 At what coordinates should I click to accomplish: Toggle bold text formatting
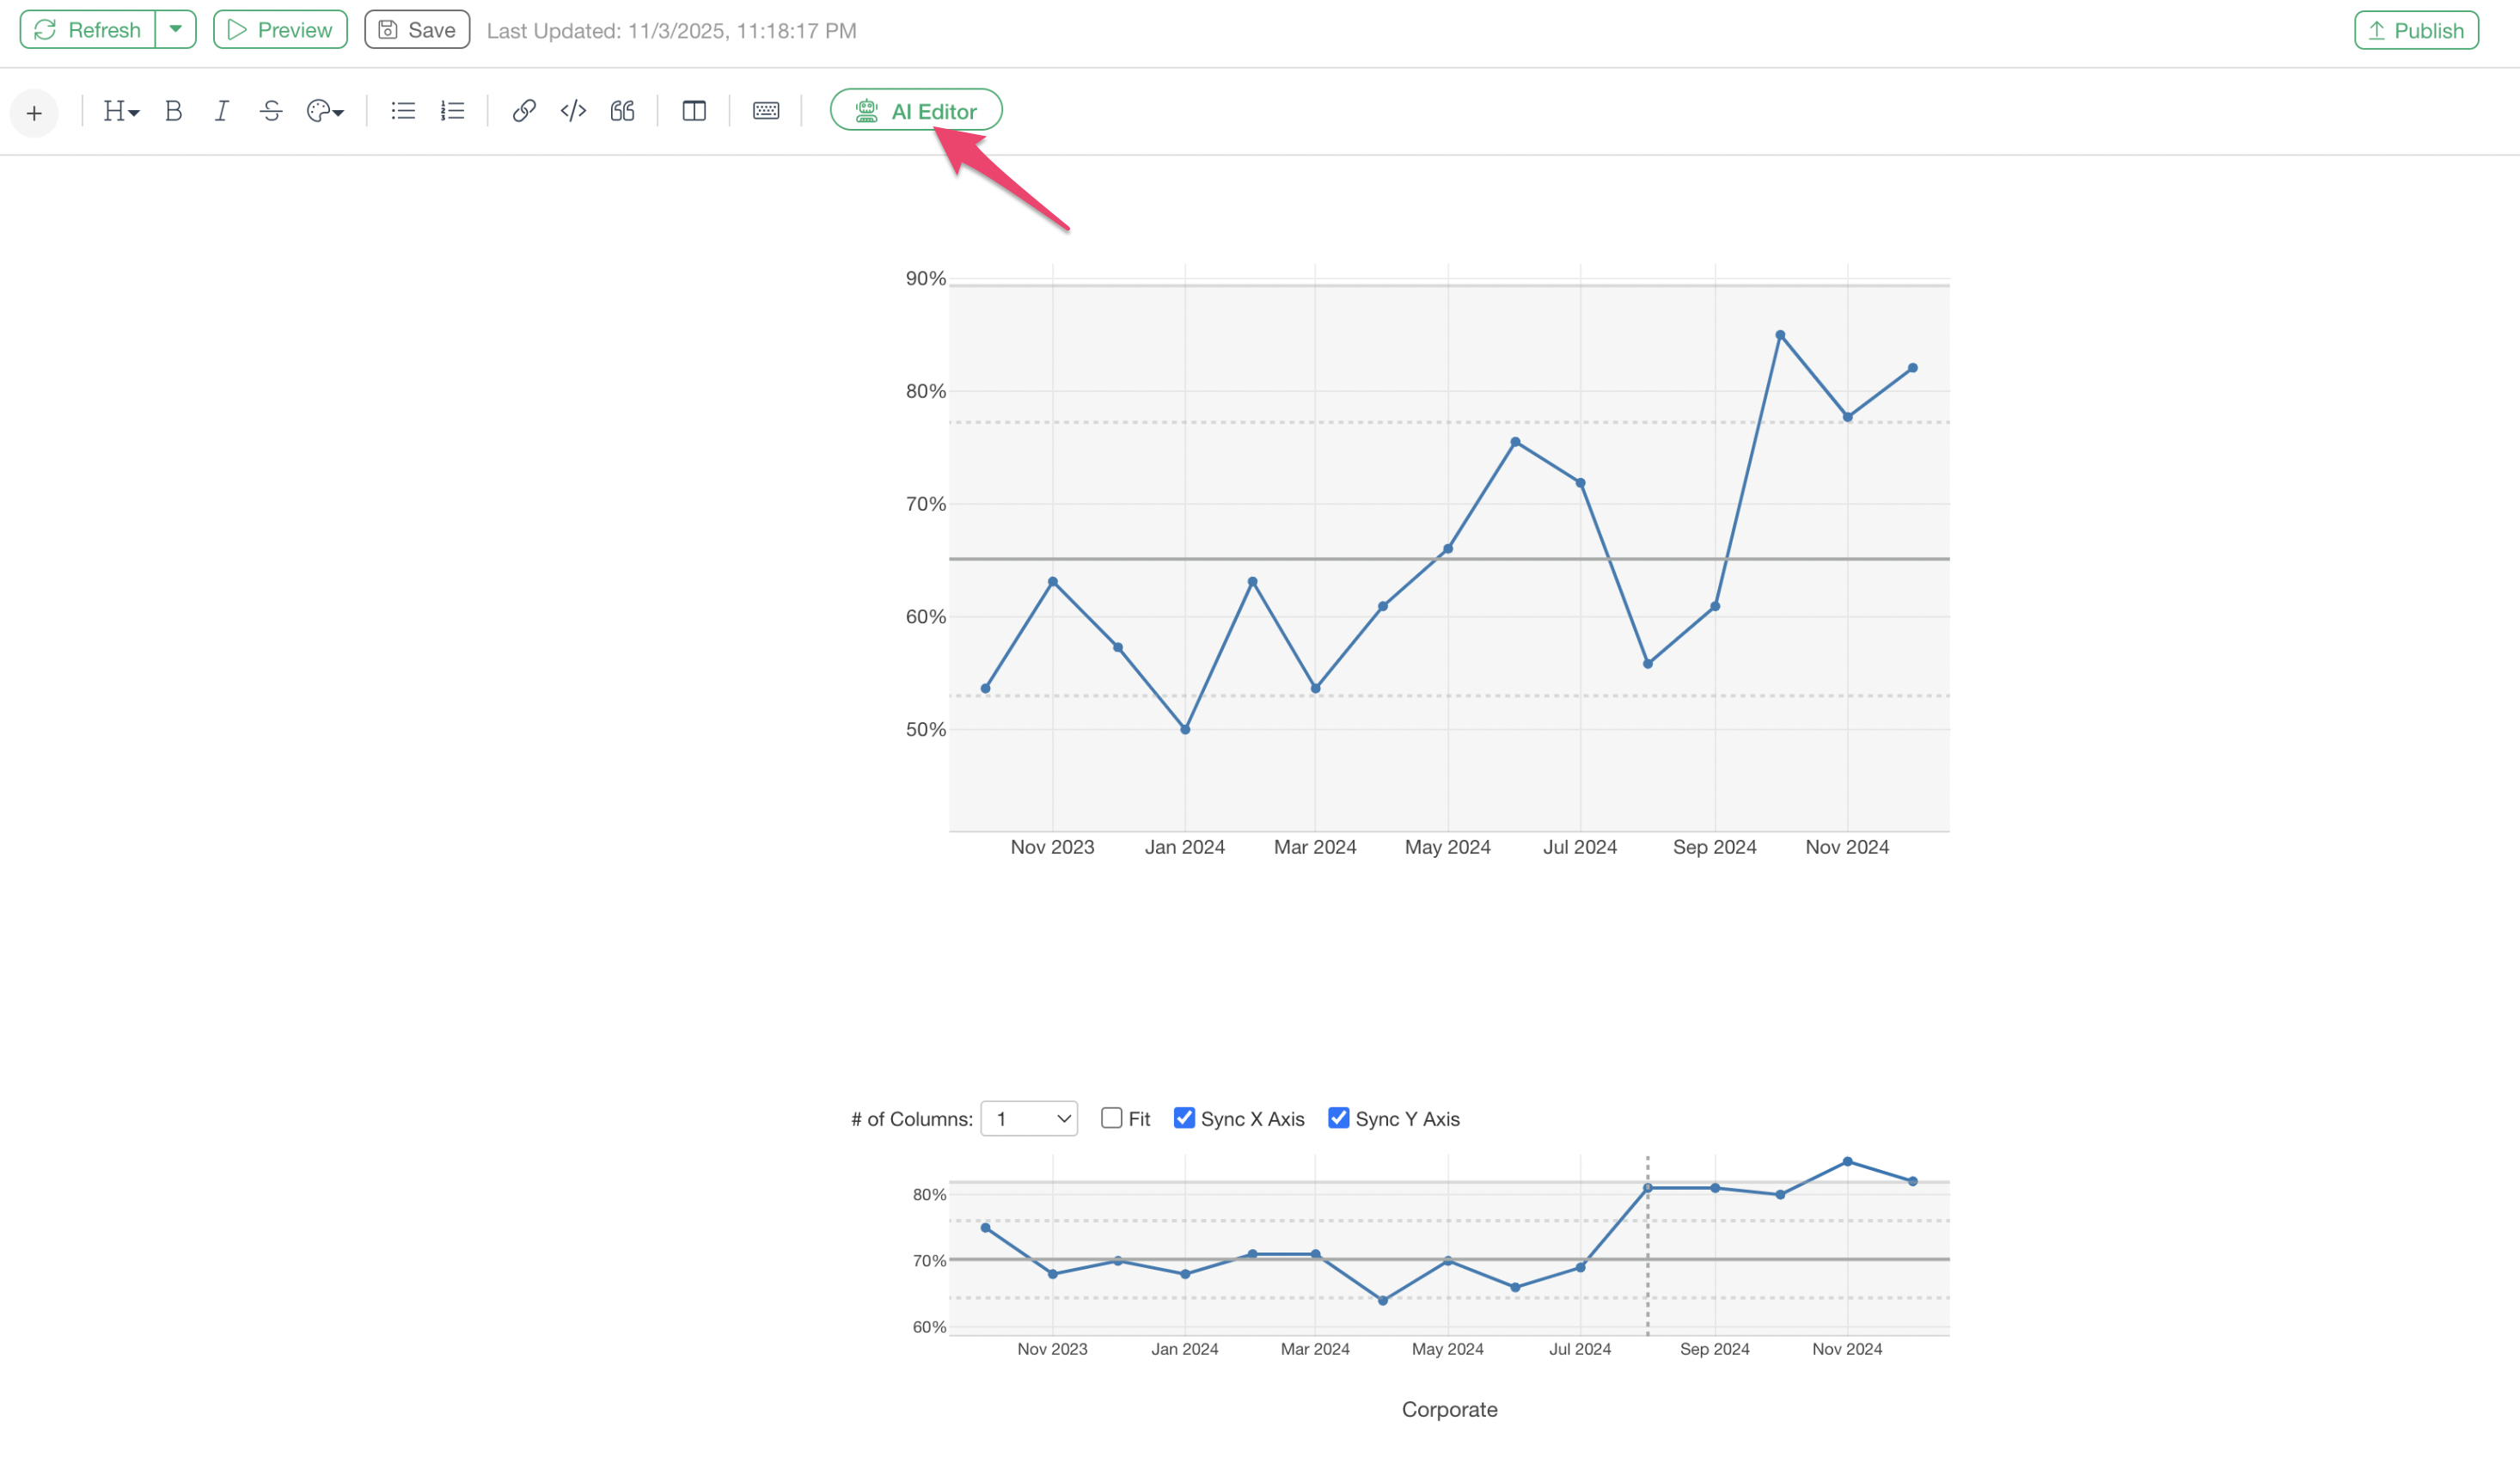pyautogui.click(x=173, y=111)
